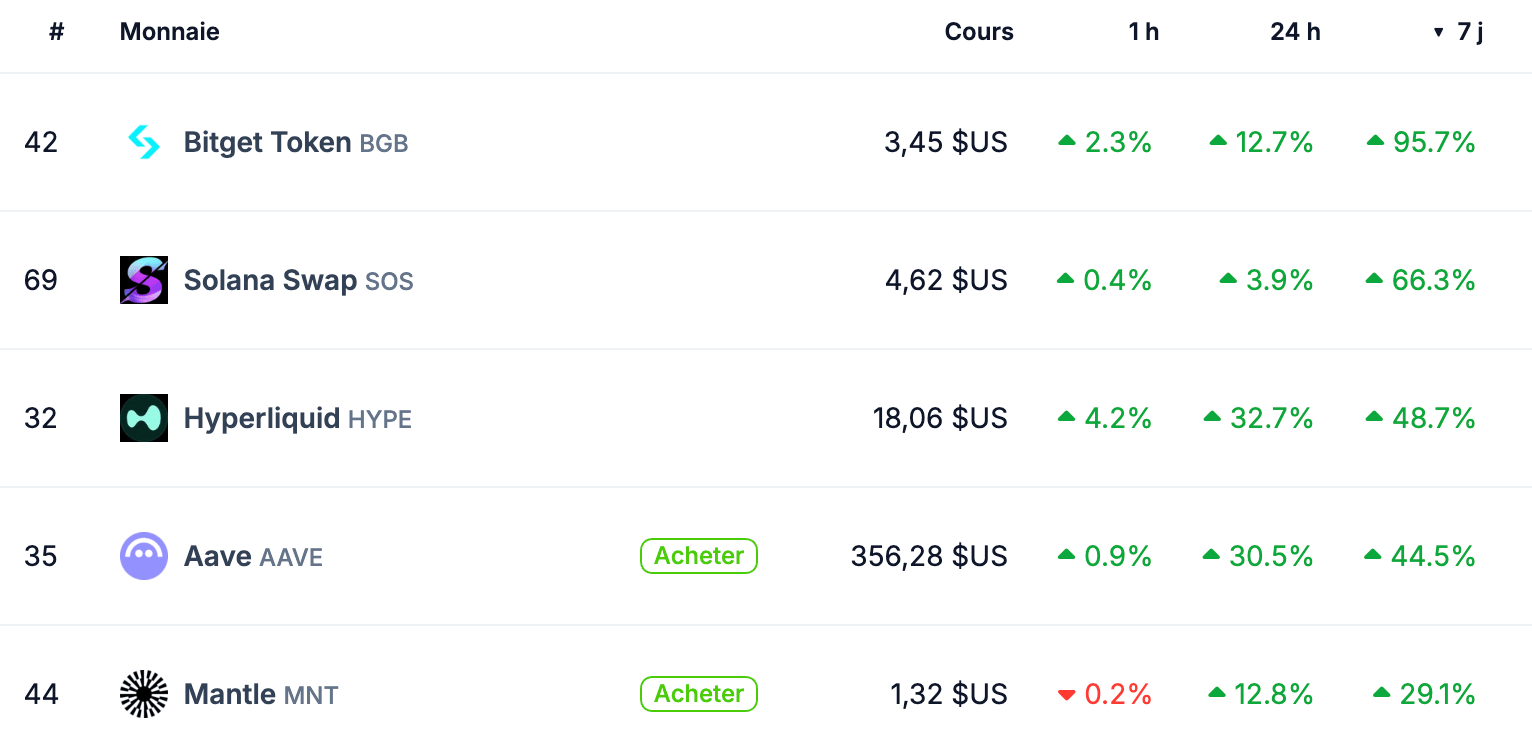Viewport: 1532px width, 756px height.
Task: Open the Bitget Token coin page
Action: tap(267, 142)
